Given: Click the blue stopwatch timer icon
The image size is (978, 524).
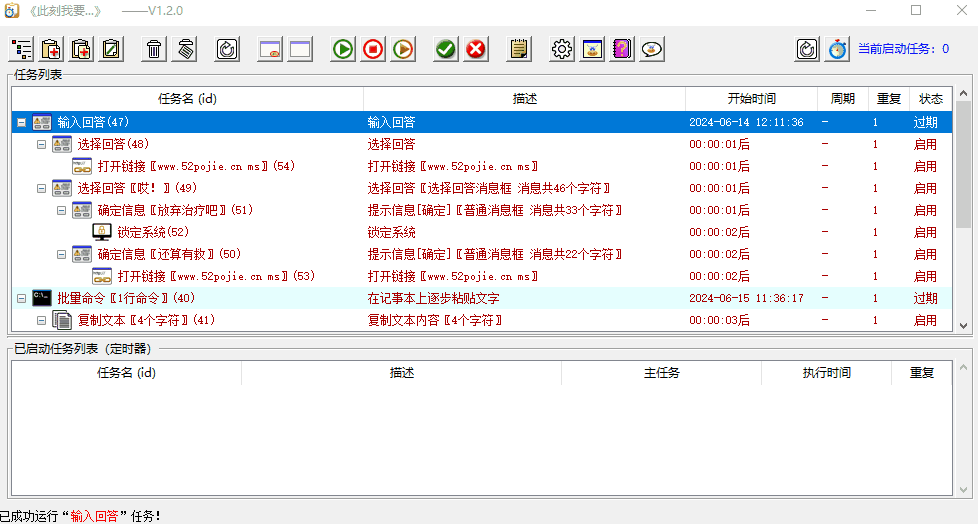Looking at the screenshot, I should [x=837, y=49].
